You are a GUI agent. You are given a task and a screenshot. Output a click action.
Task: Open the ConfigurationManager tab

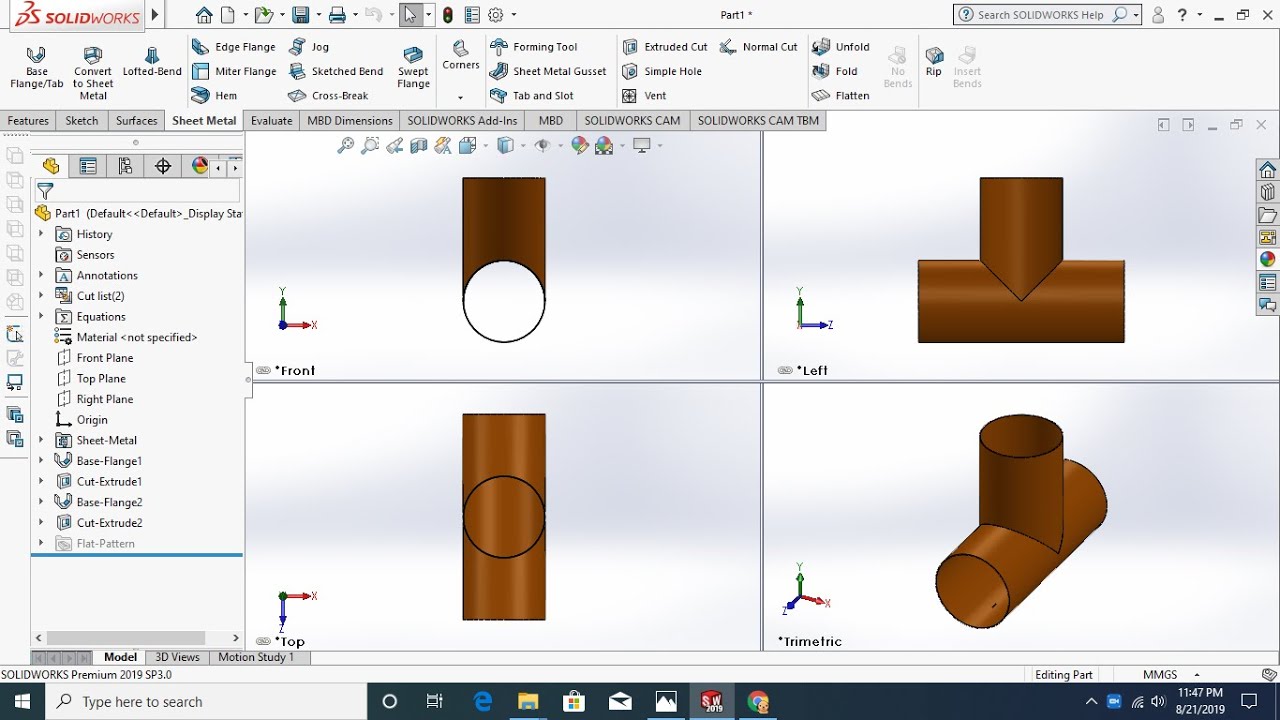(x=125, y=166)
